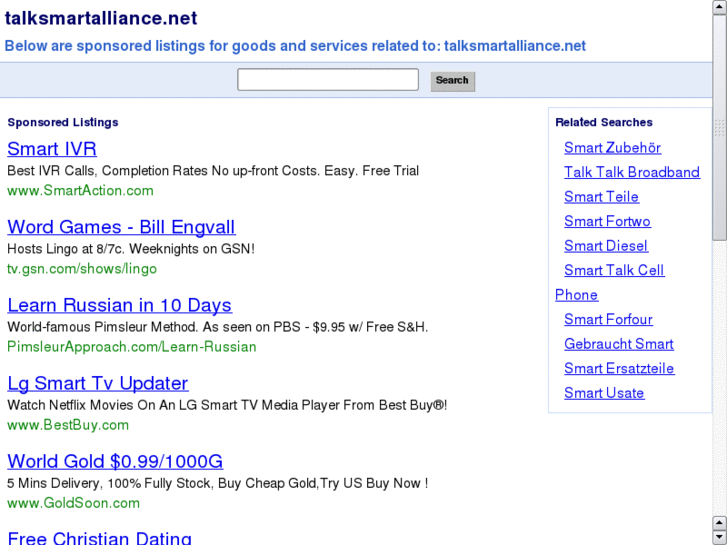
Task: Open Word Games - Bill Engvall link
Action: 121,227
